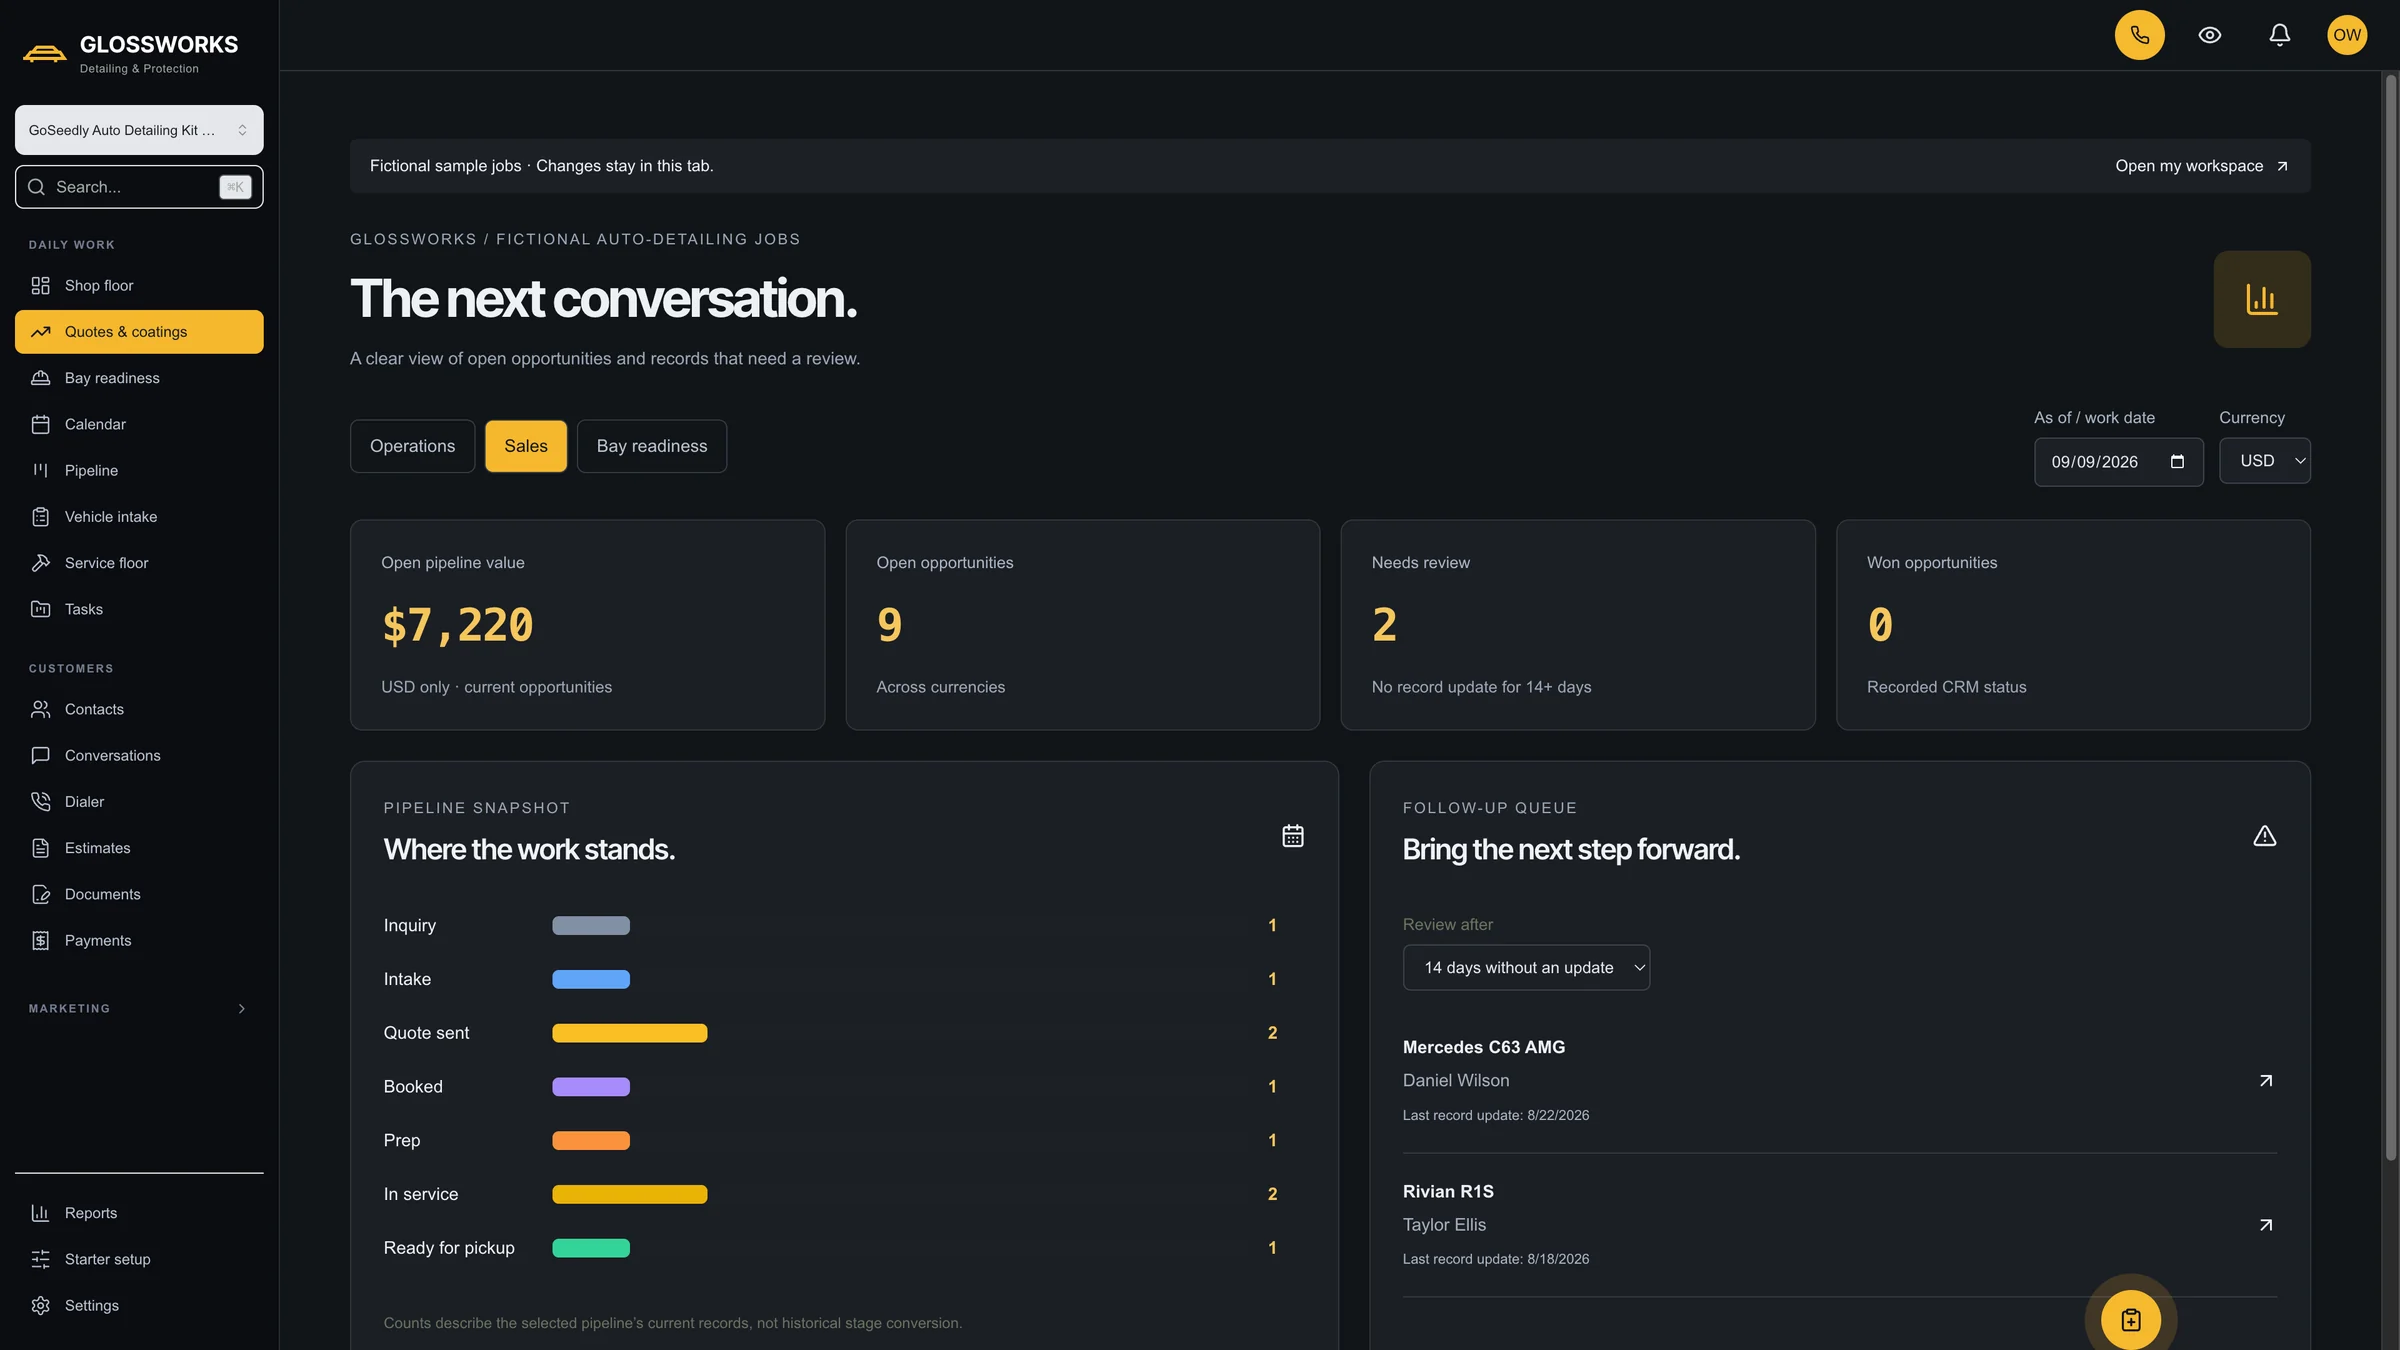Screen dimensions: 2400x1350
Task: Open Mercedes C63 AMG record arrow
Action: [x=2265, y=1081]
